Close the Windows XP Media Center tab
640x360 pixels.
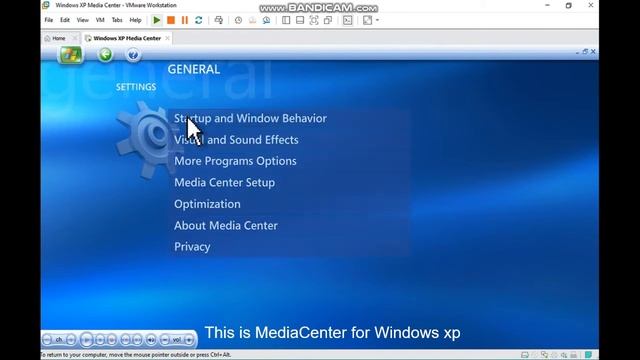pos(167,38)
